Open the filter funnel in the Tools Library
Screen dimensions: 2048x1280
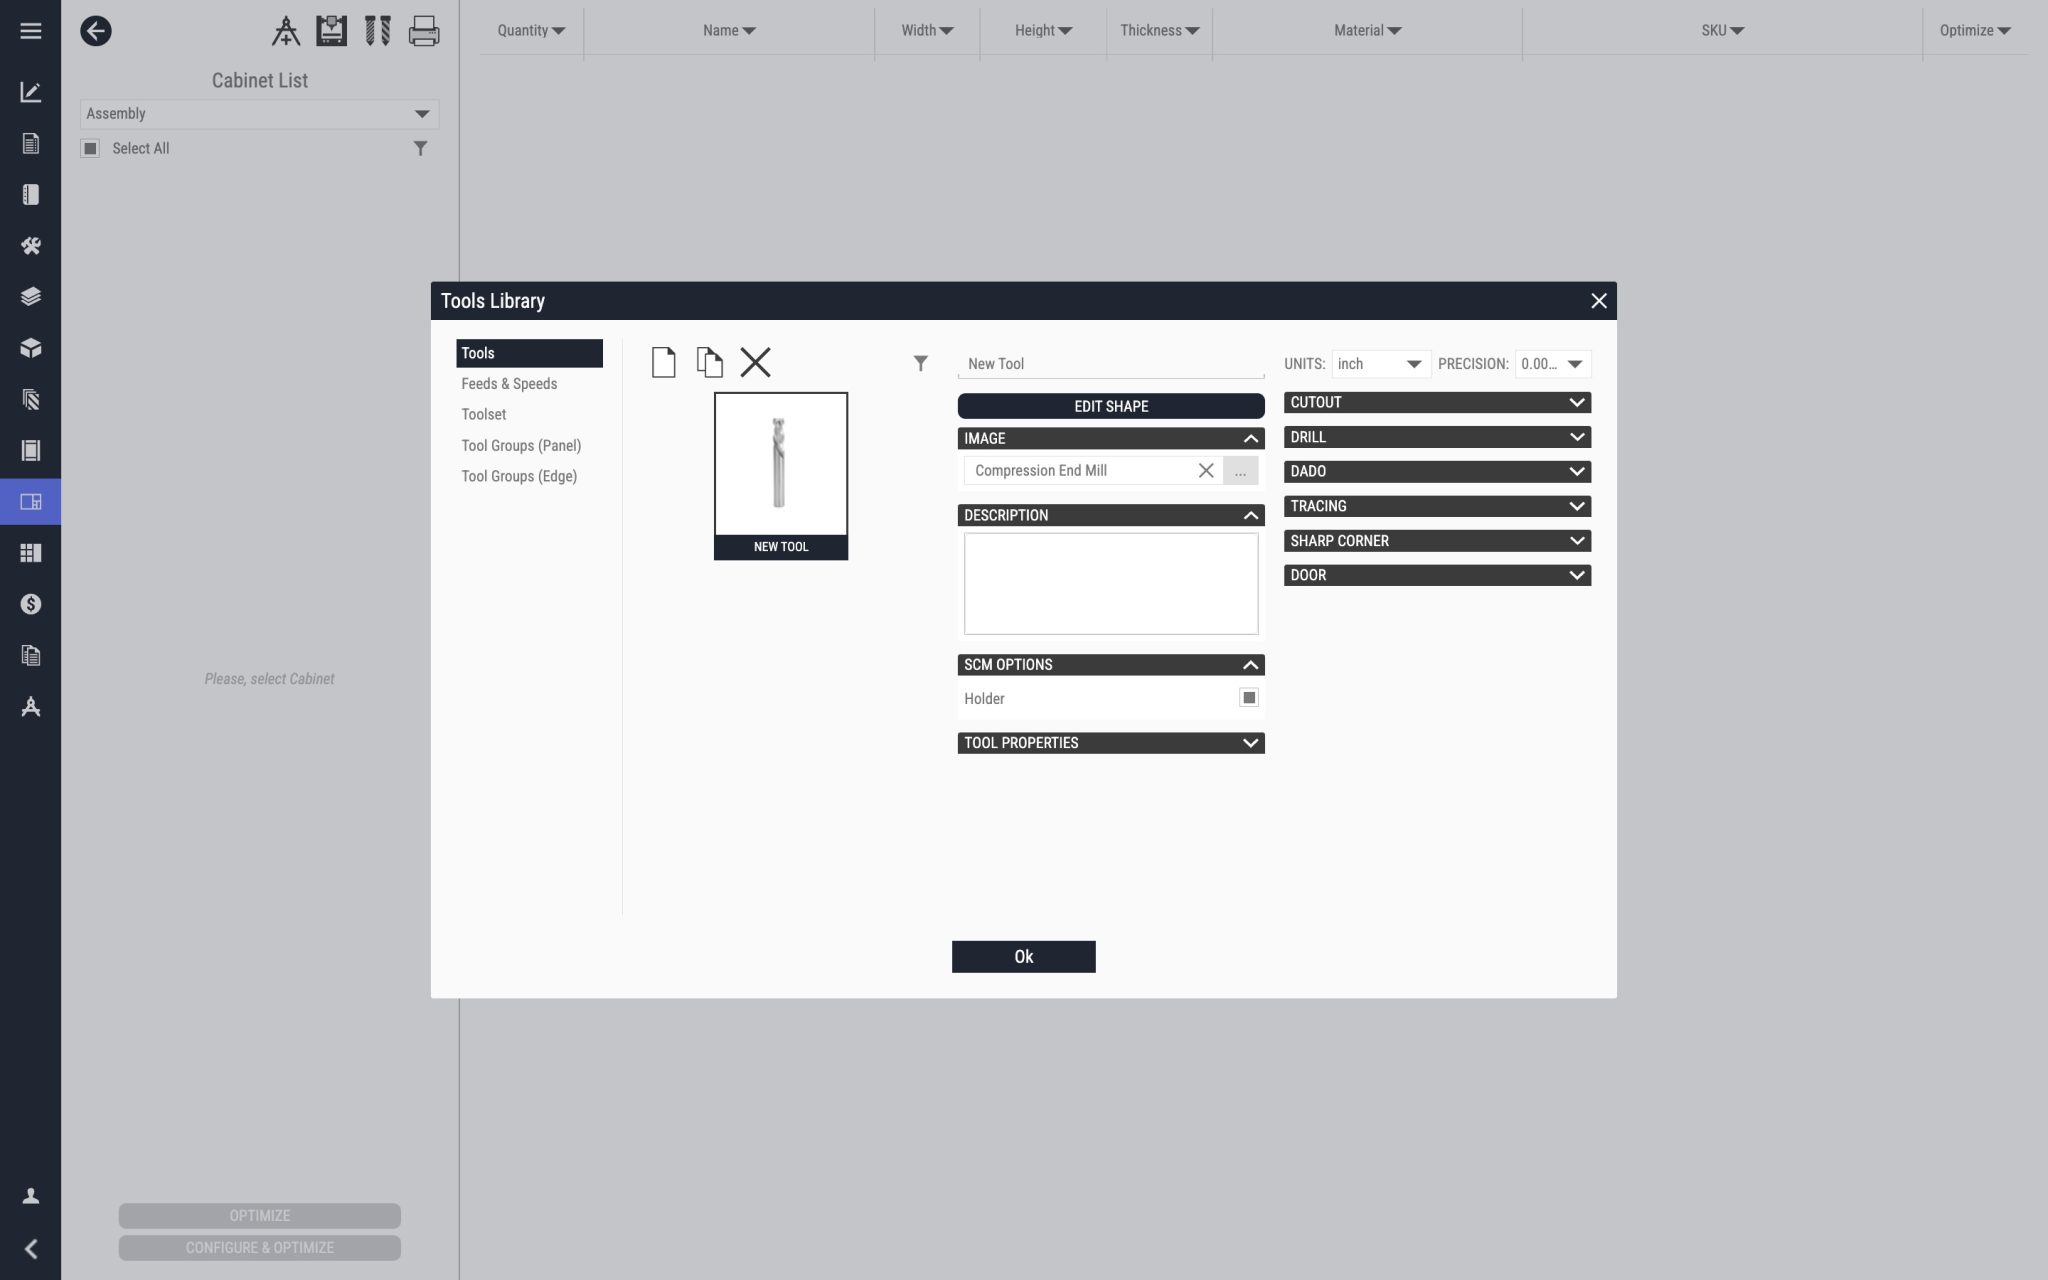point(921,363)
